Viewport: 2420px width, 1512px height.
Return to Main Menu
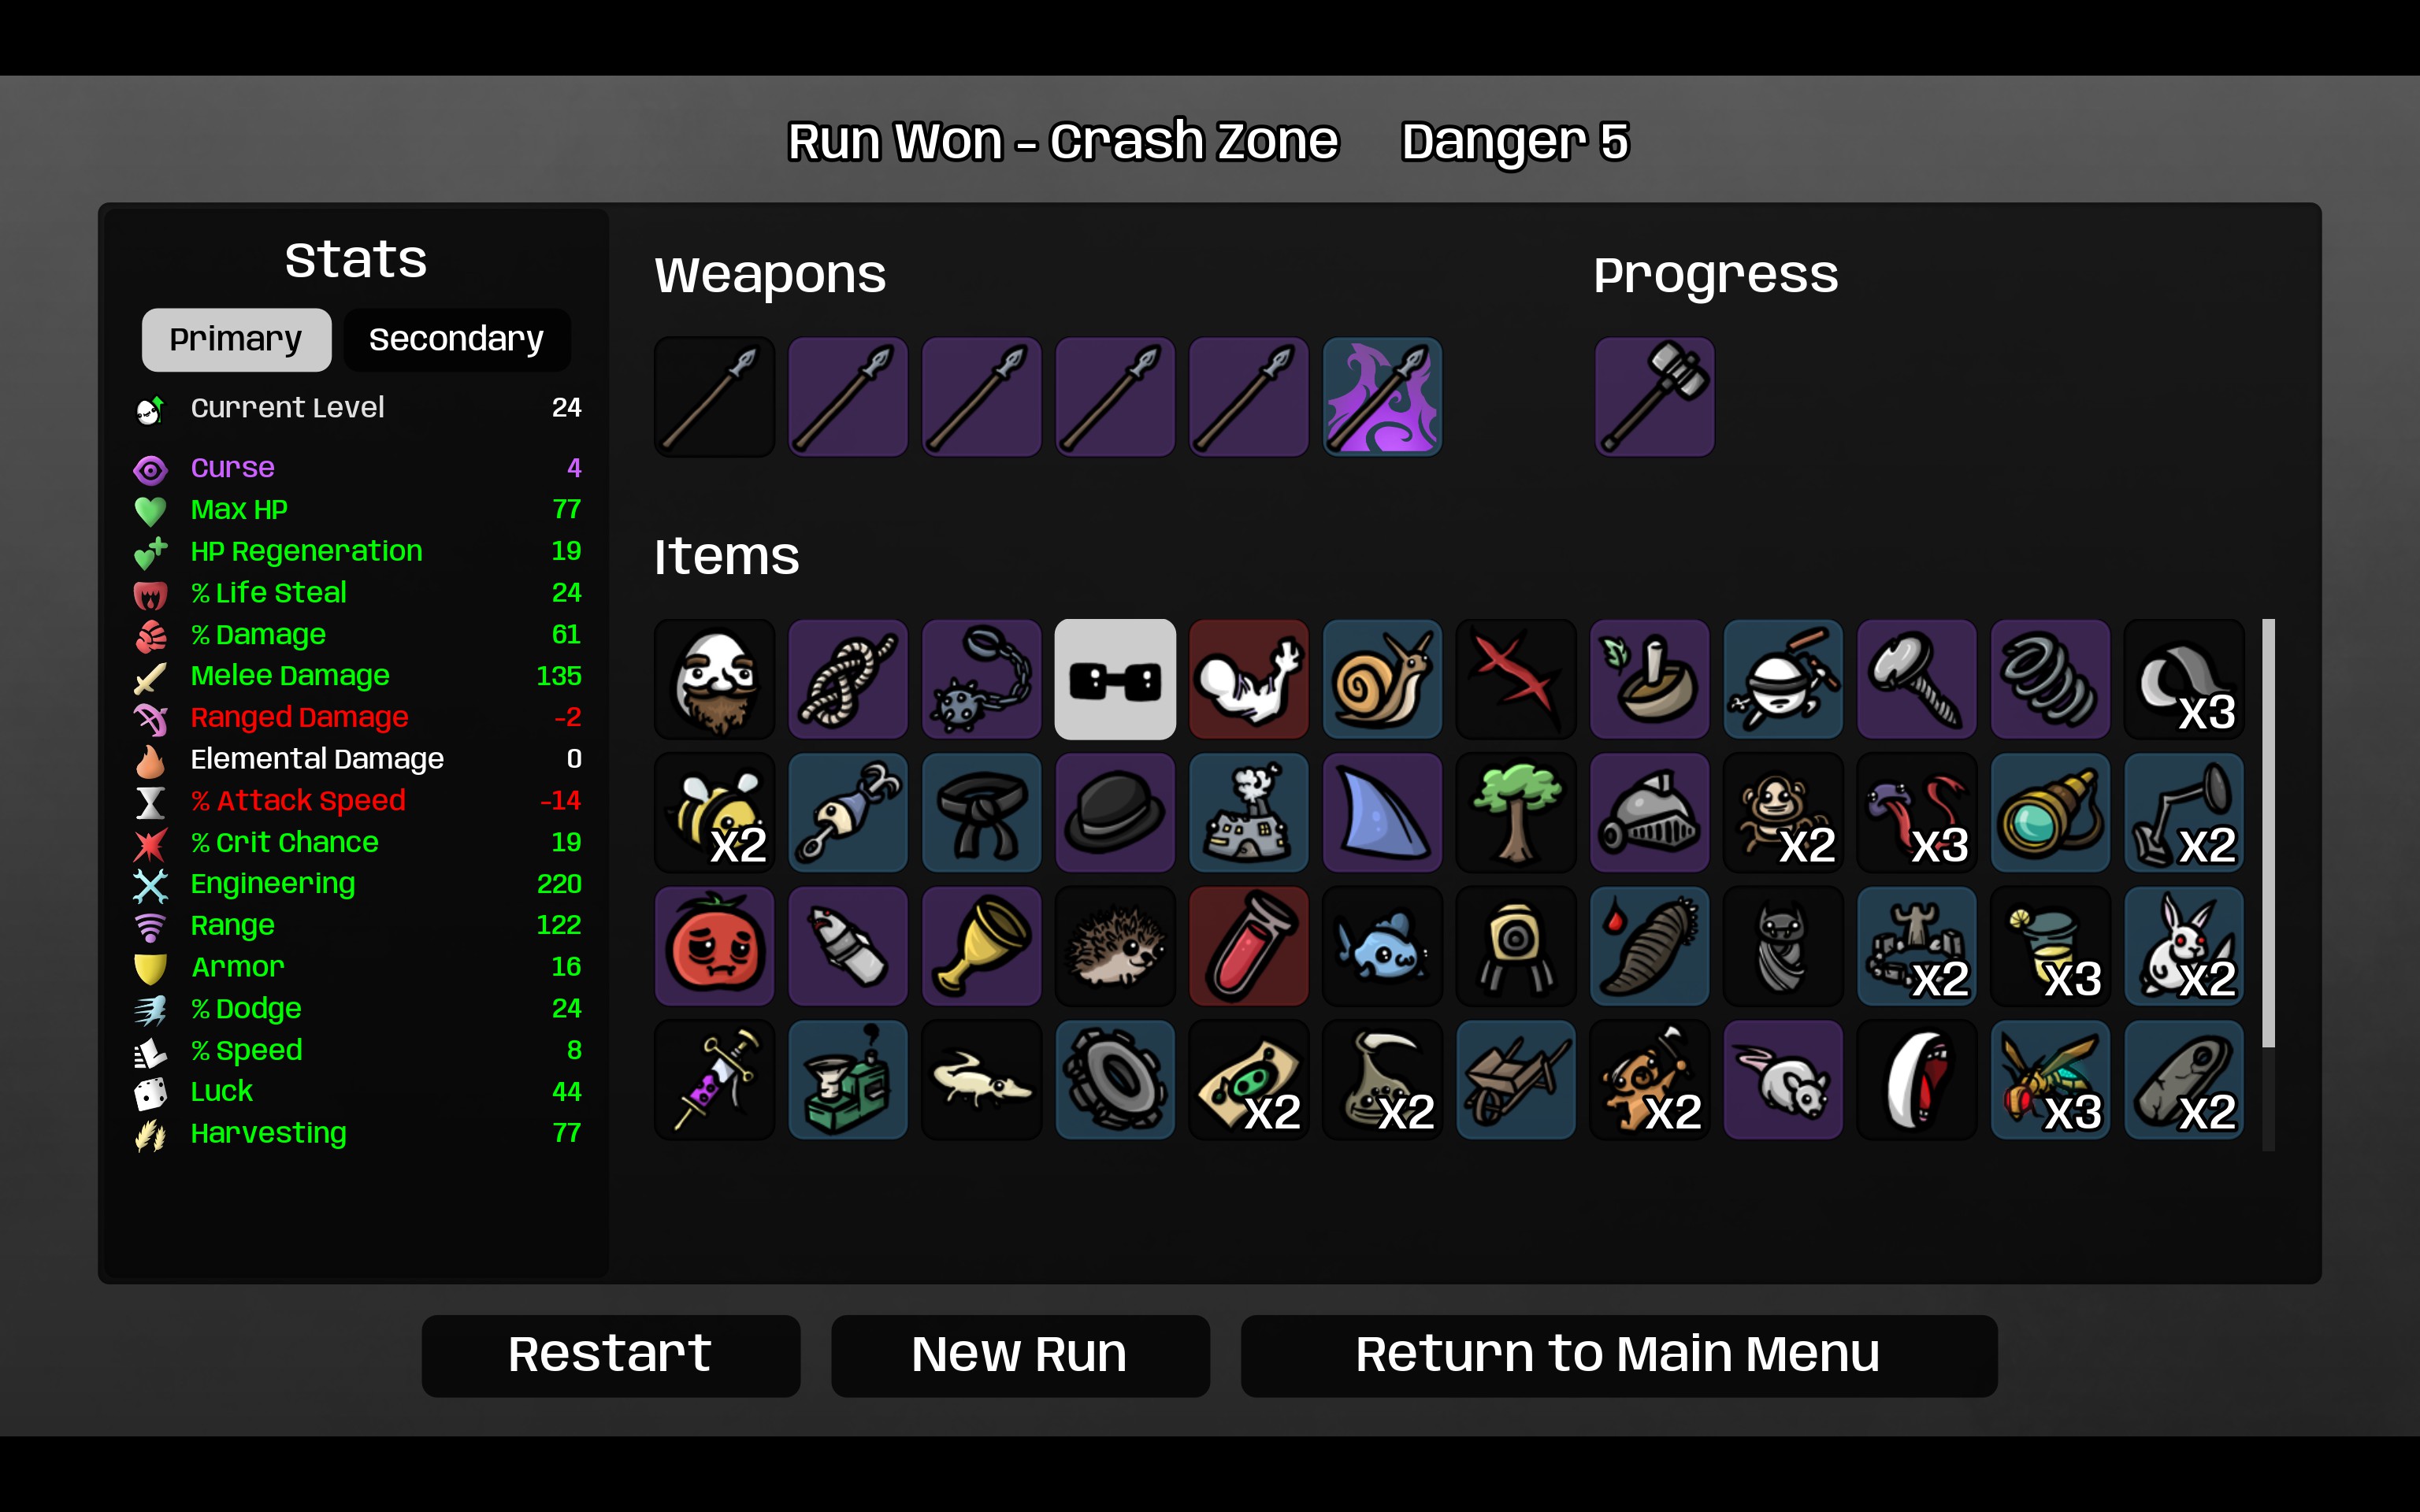coord(1618,1355)
